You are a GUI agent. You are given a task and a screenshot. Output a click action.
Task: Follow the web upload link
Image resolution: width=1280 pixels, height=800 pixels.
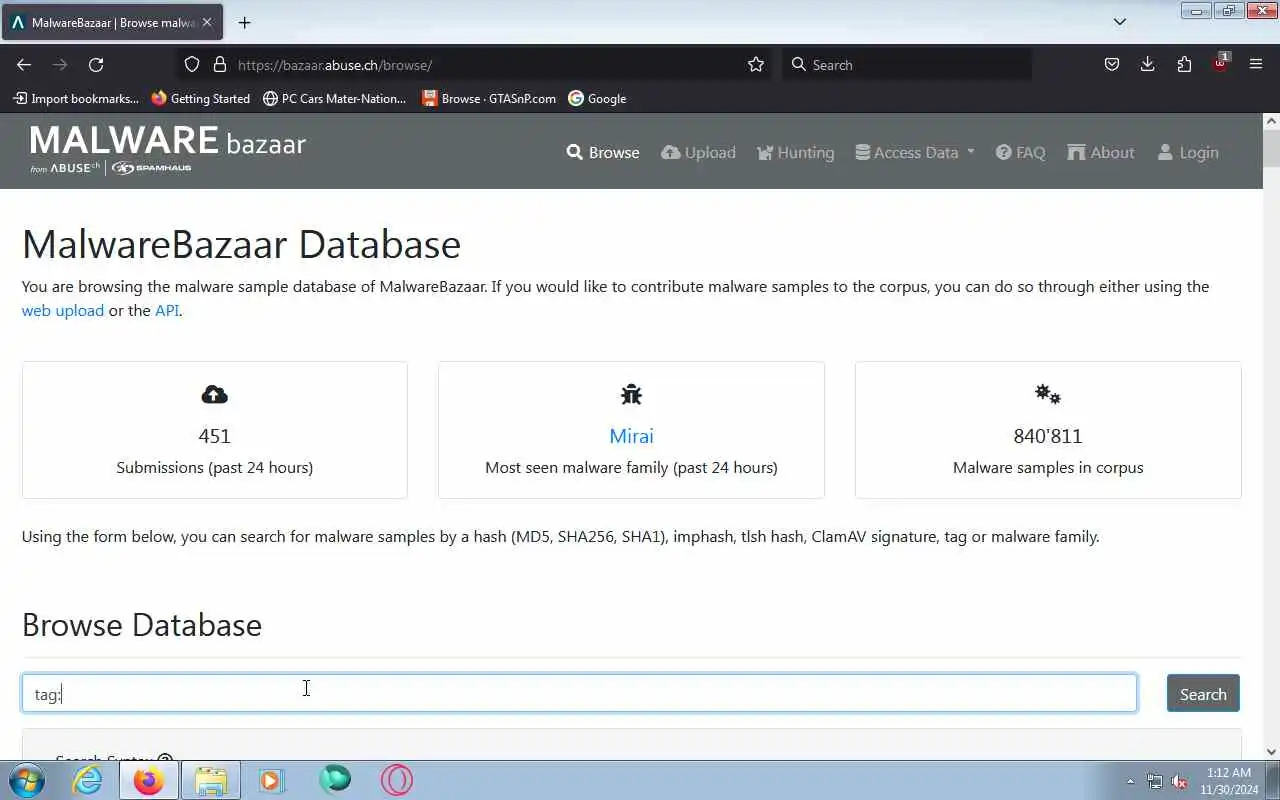(63, 310)
